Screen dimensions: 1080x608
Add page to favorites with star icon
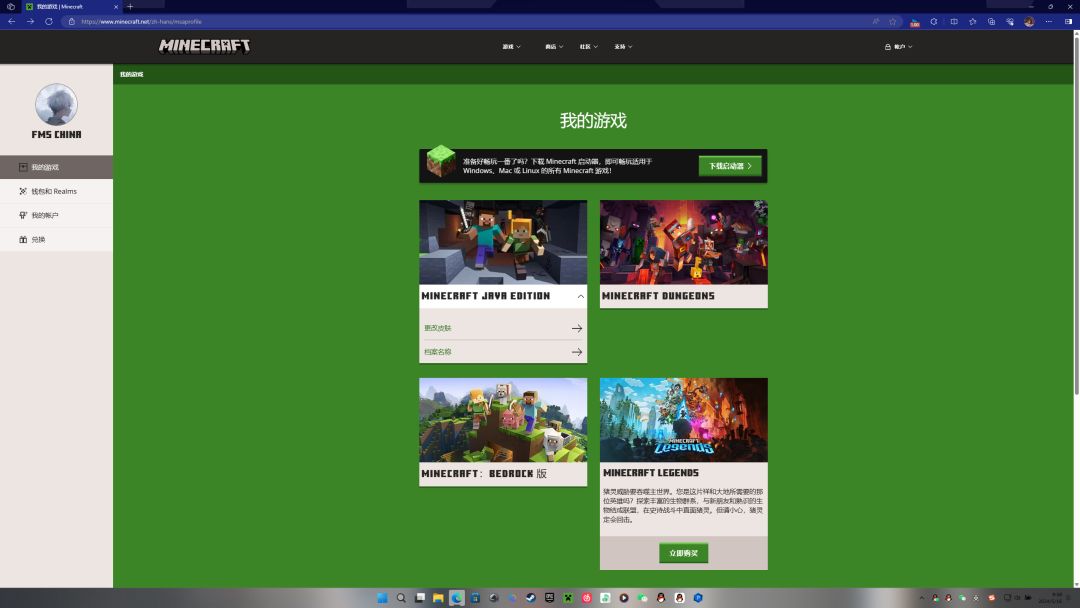tap(893, 21)
